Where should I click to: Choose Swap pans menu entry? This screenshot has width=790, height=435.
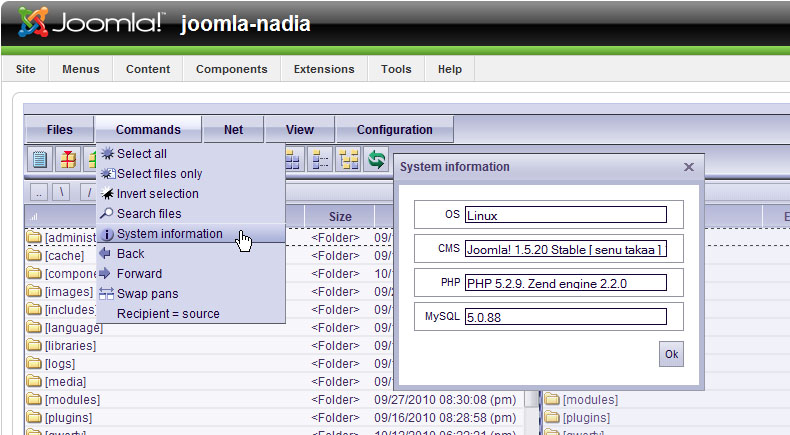tap(191, 293)
